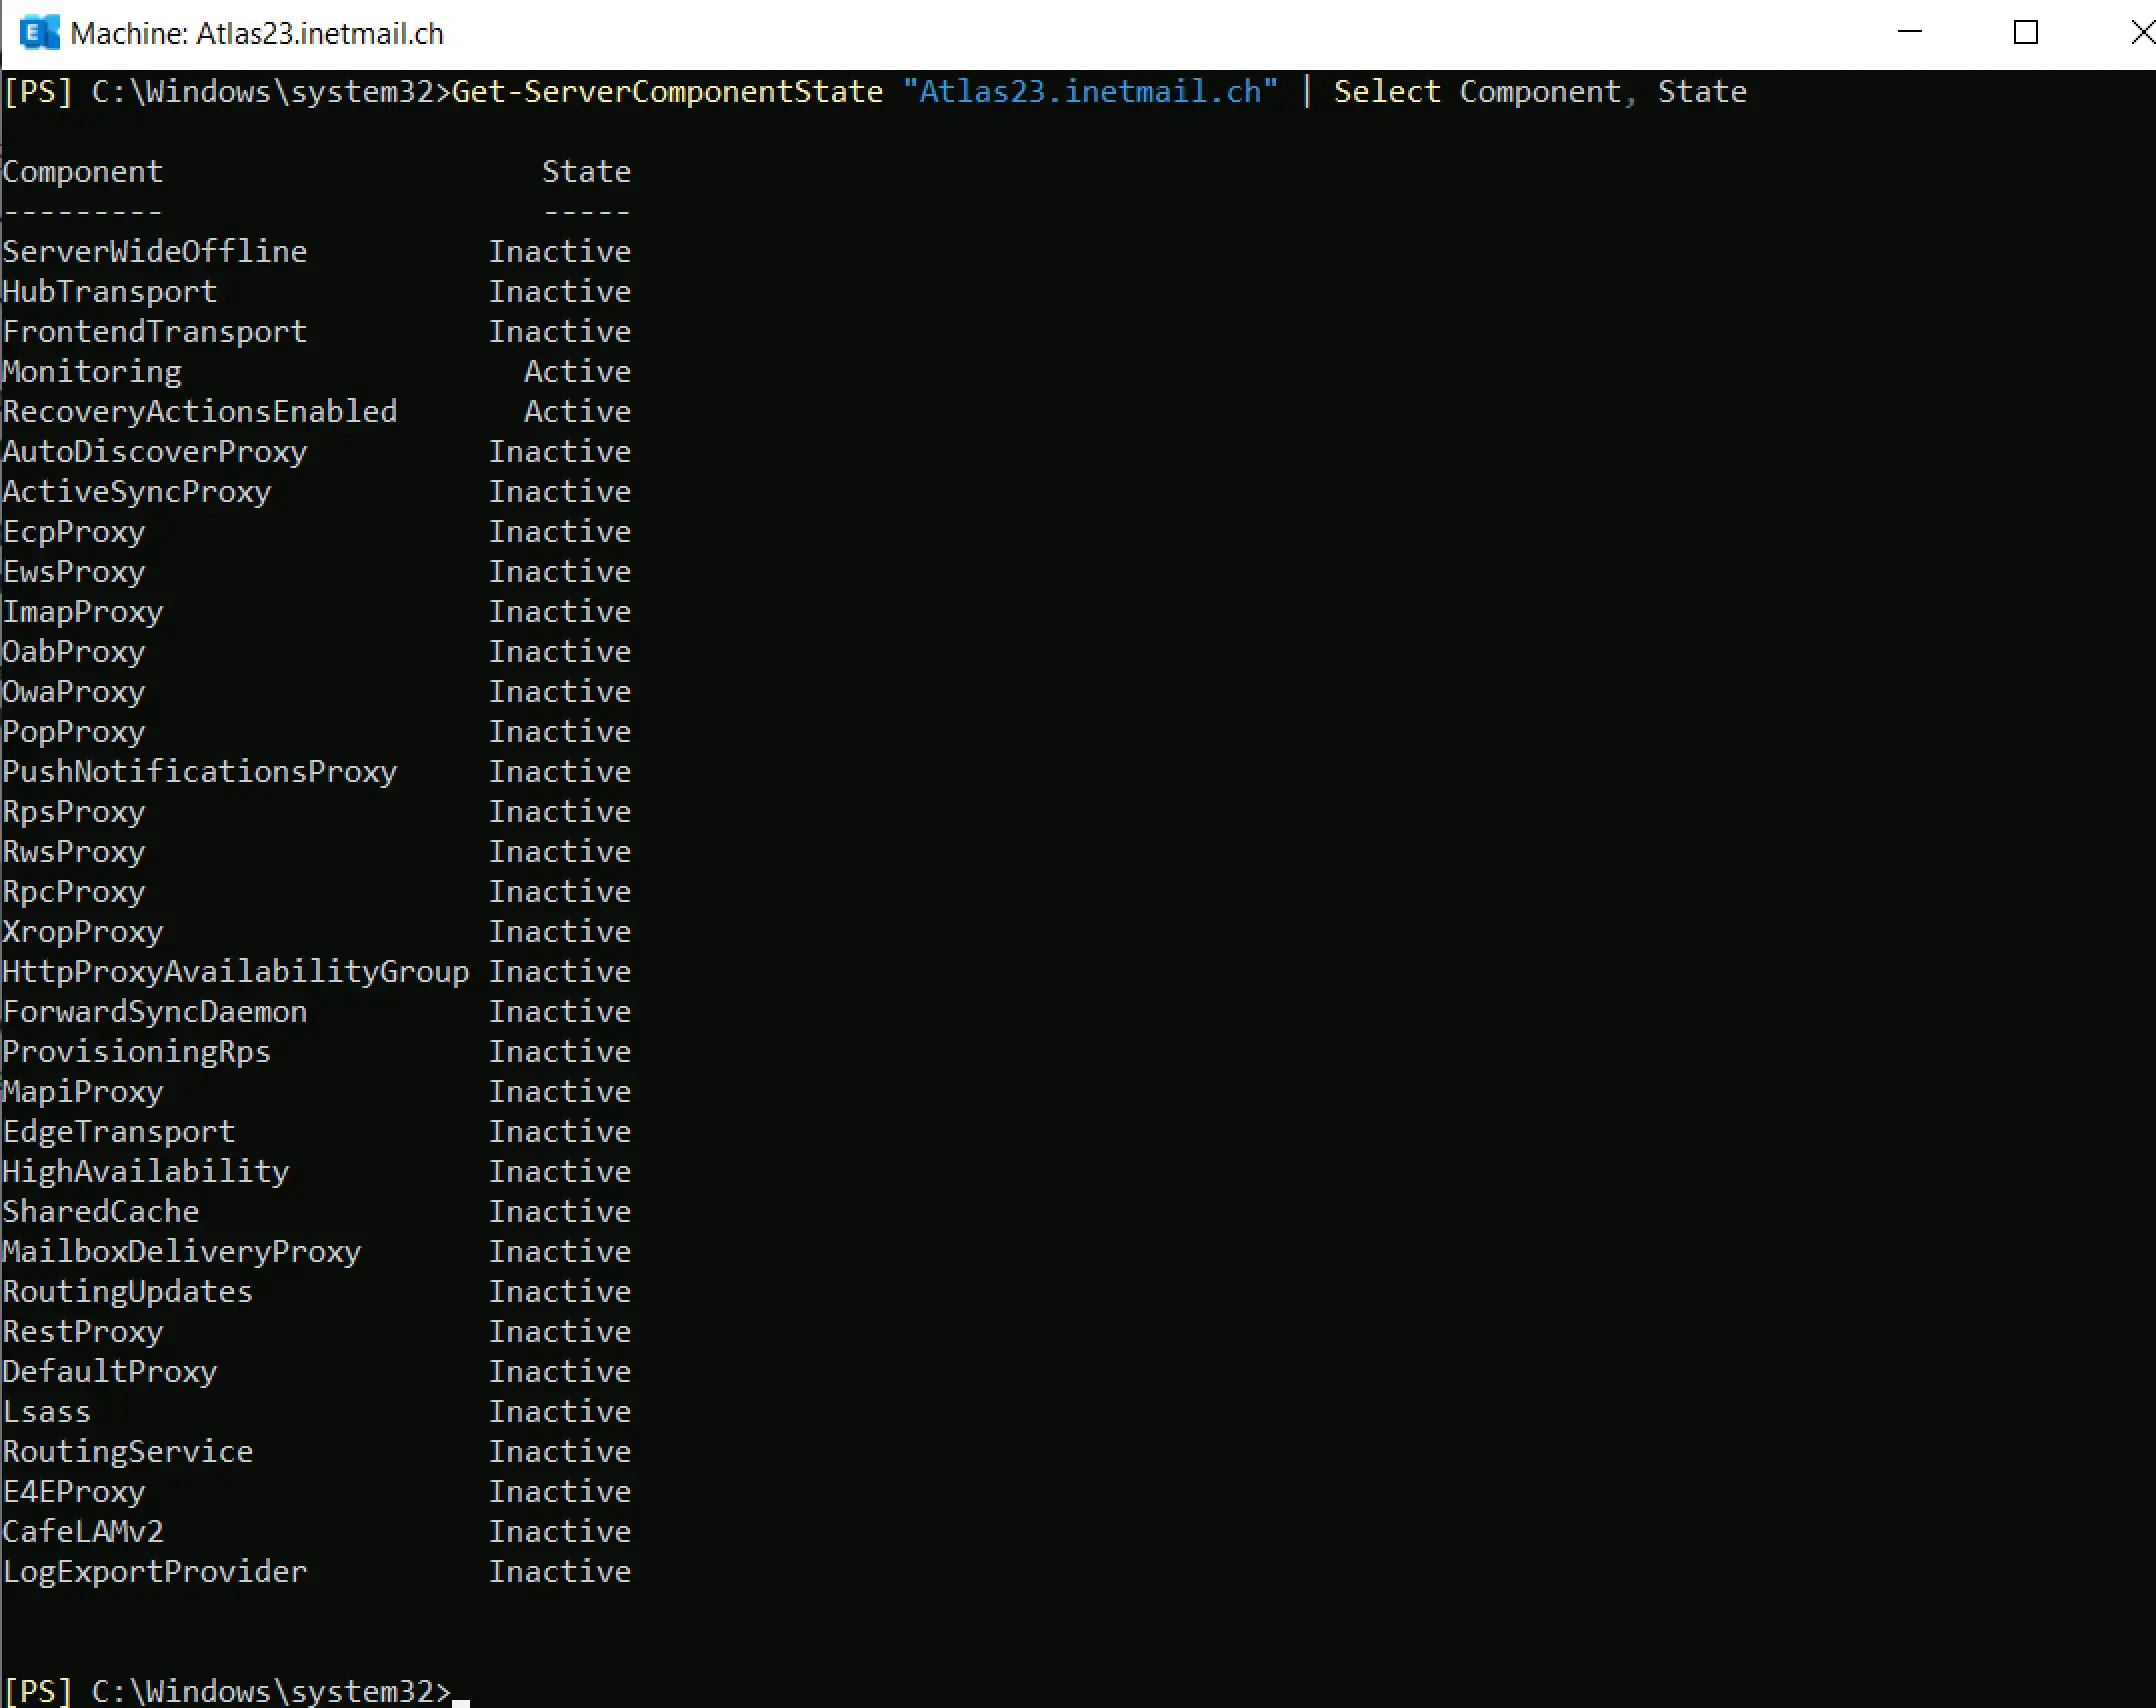Image resolution: width=2156 pixels, height=1708 pixels.
Task: Minimize the console window
Action: click(1910, 32)
